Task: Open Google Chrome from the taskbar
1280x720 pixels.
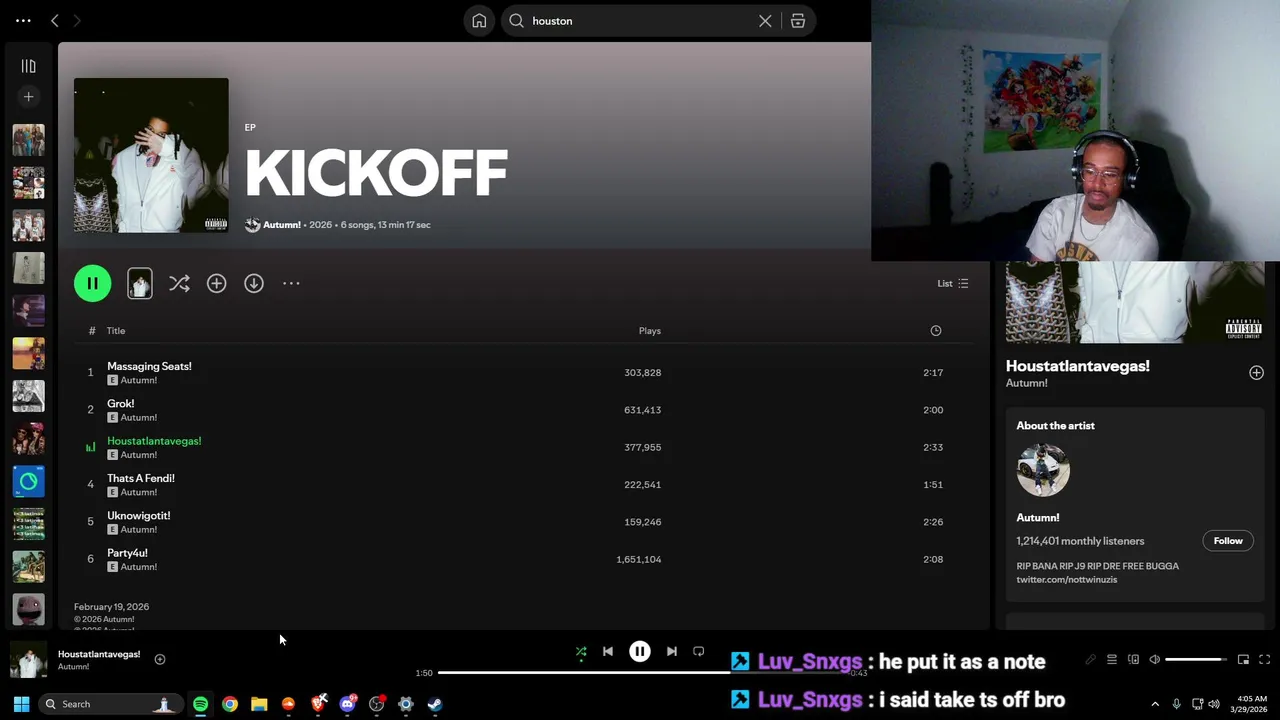Action: pos(230,704)
